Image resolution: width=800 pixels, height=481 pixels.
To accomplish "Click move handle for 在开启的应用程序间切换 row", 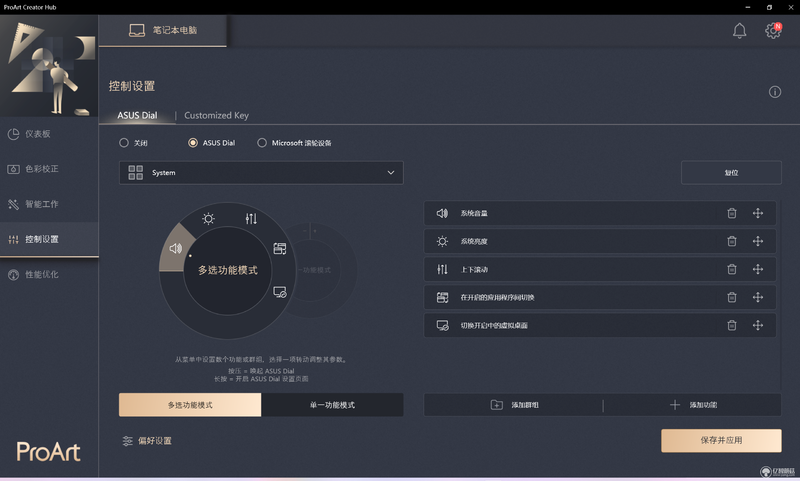I will pos(758,297).
